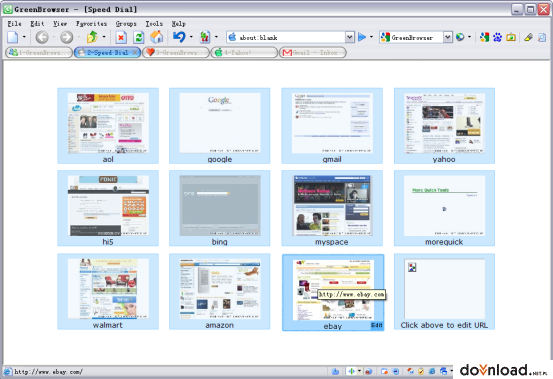Image resolution: width=553 pixels, height=379 pixels.
Task: Click the red X Stop button
Action: 121,37
